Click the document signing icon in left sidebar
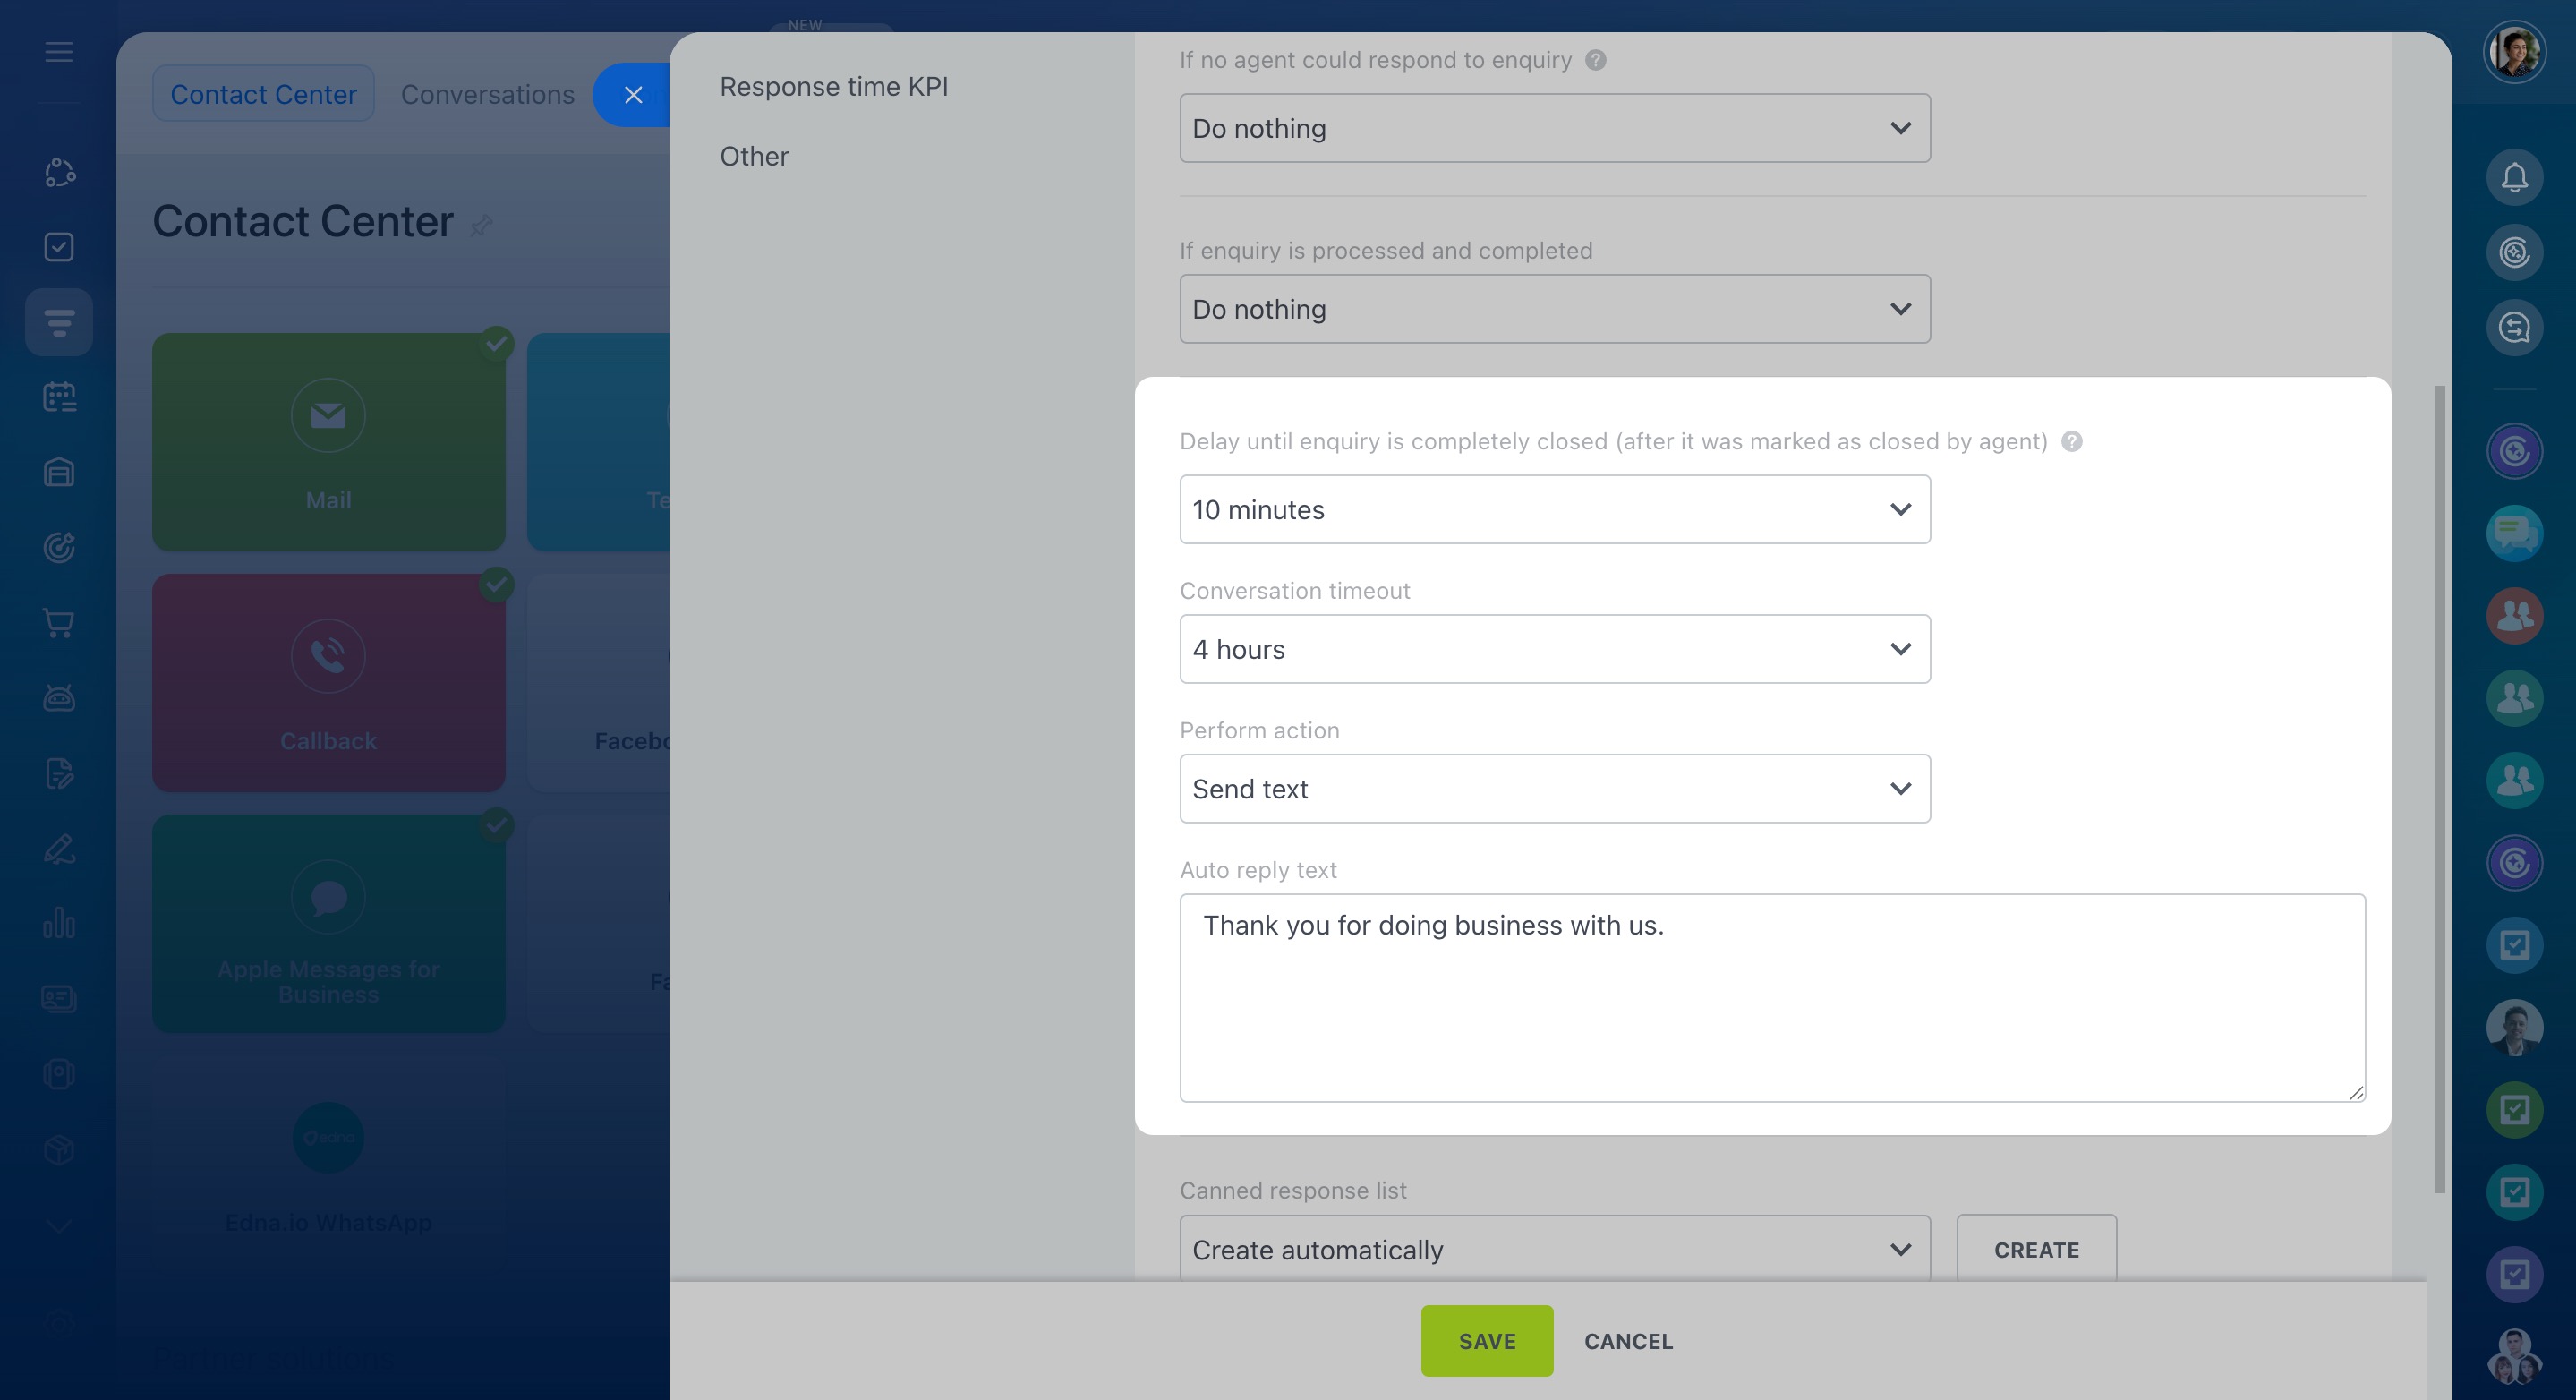Screen dimensions: 2576x1400 tap(59, 773)
